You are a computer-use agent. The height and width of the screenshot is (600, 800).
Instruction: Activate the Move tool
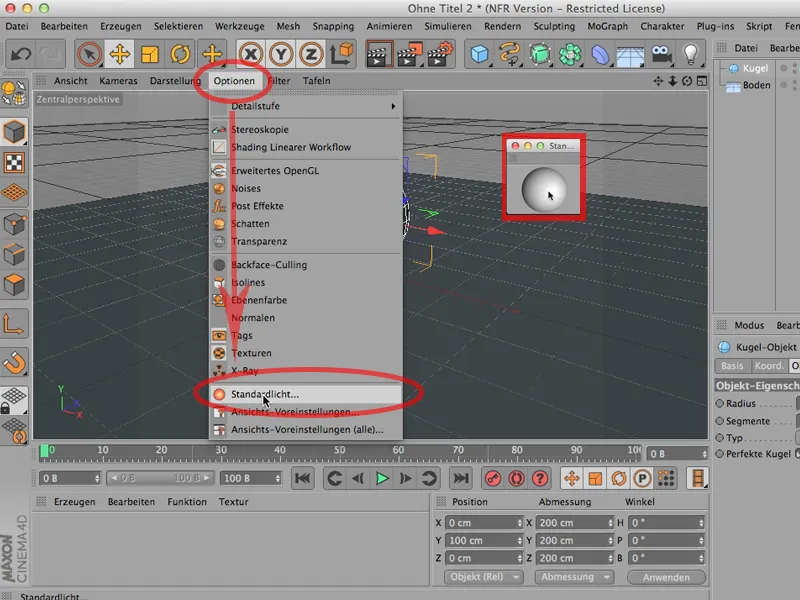(x=119, y=54)
